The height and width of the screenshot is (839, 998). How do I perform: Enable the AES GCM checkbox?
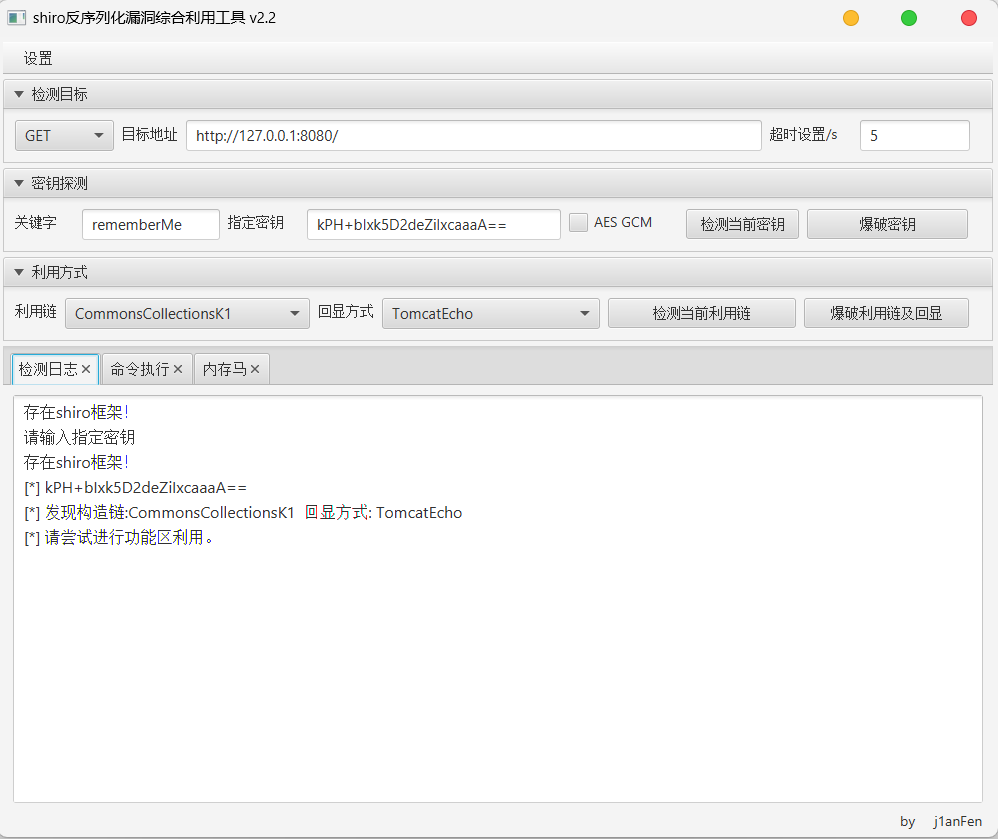coord(578,223)
